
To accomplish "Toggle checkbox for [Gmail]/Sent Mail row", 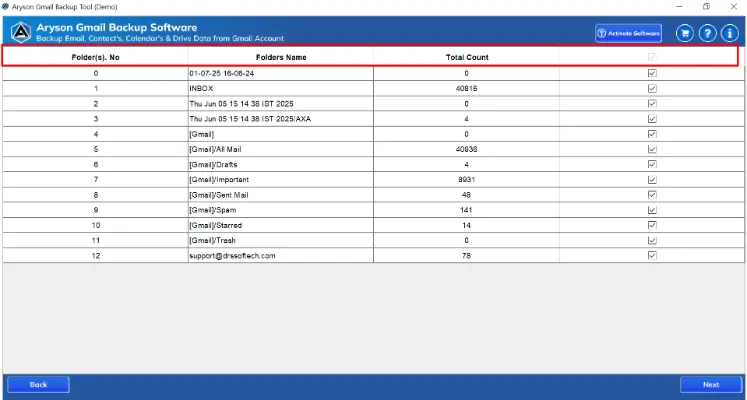I will [652, 195].
